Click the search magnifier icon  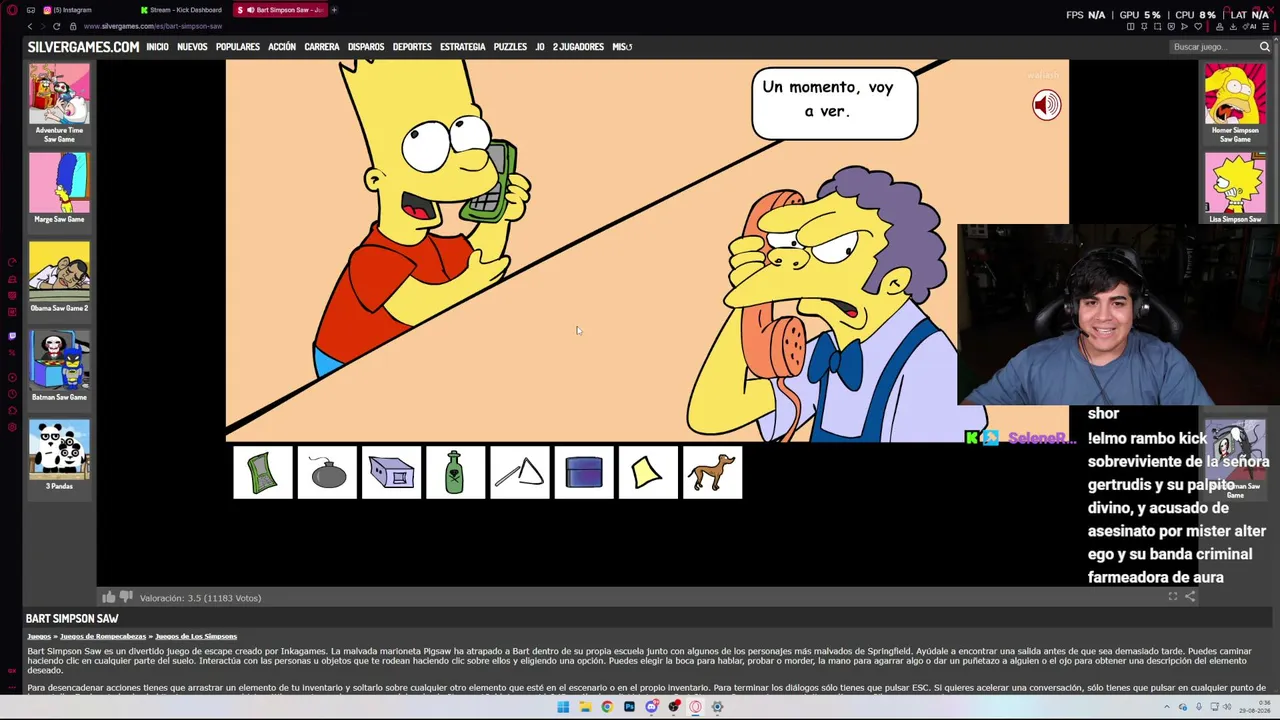(1264, 47)
